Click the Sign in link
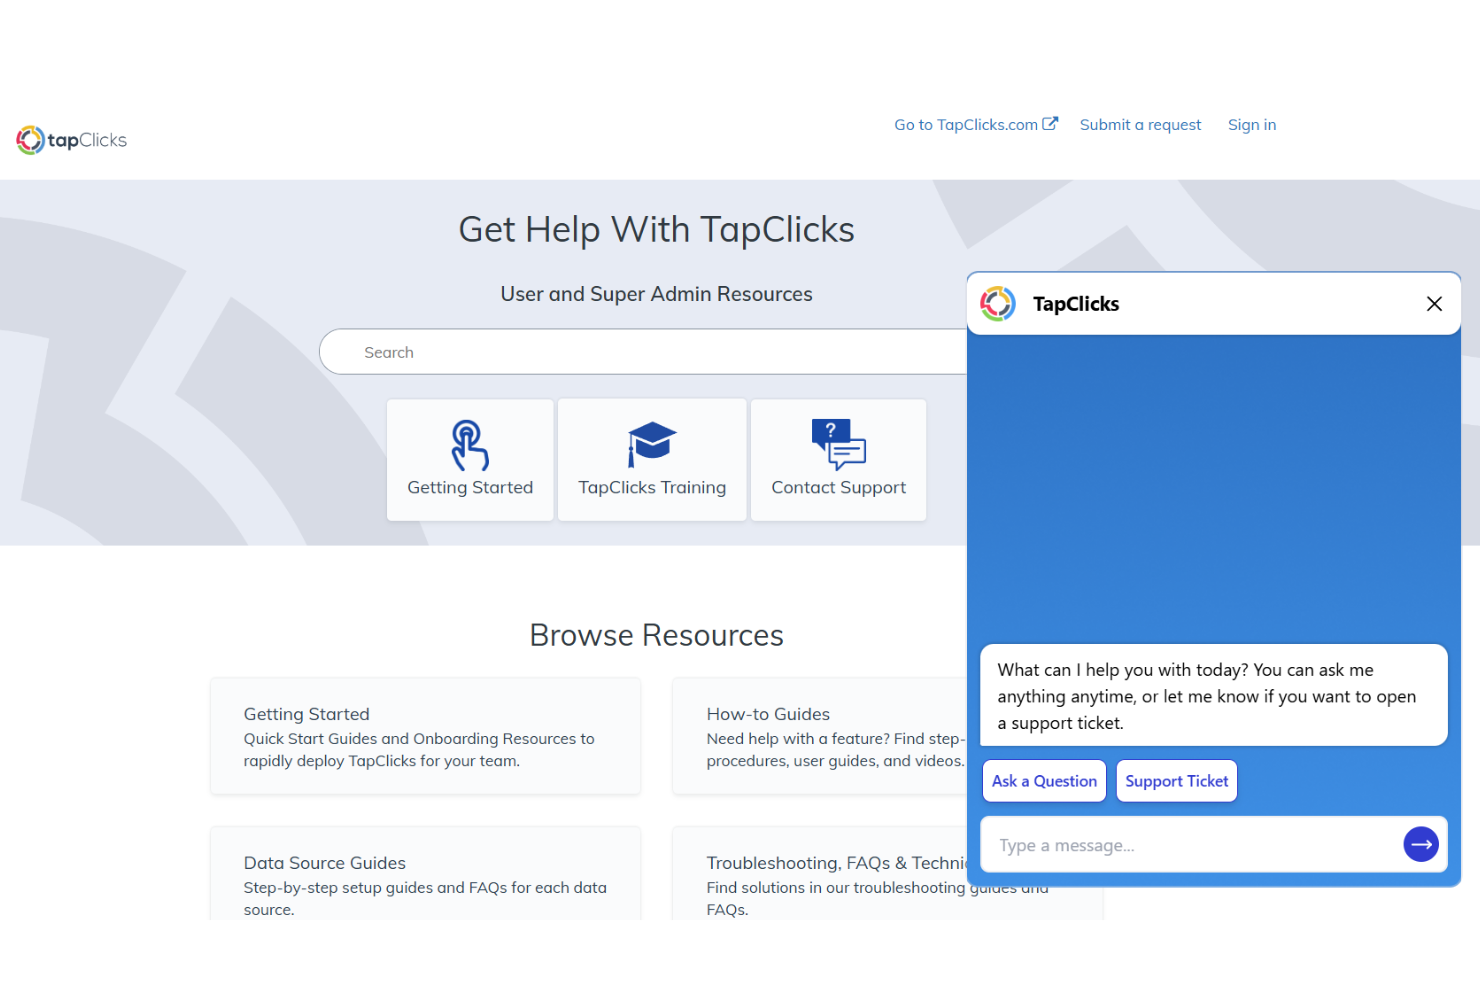1480x987 pixels. click(x=1252, y=125)
